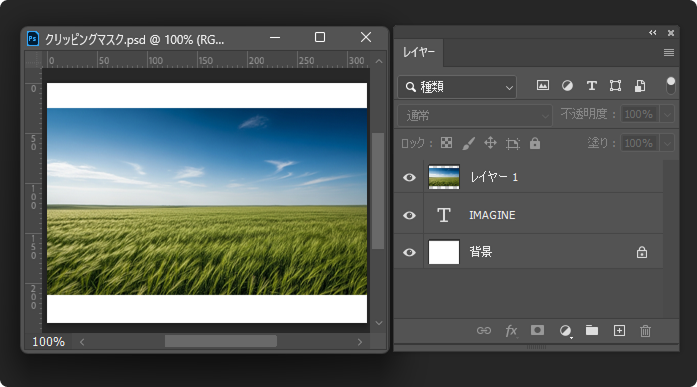Expand the 不透明度 opacity slider arrow
The image size is (697, 387).
(667, 115)
